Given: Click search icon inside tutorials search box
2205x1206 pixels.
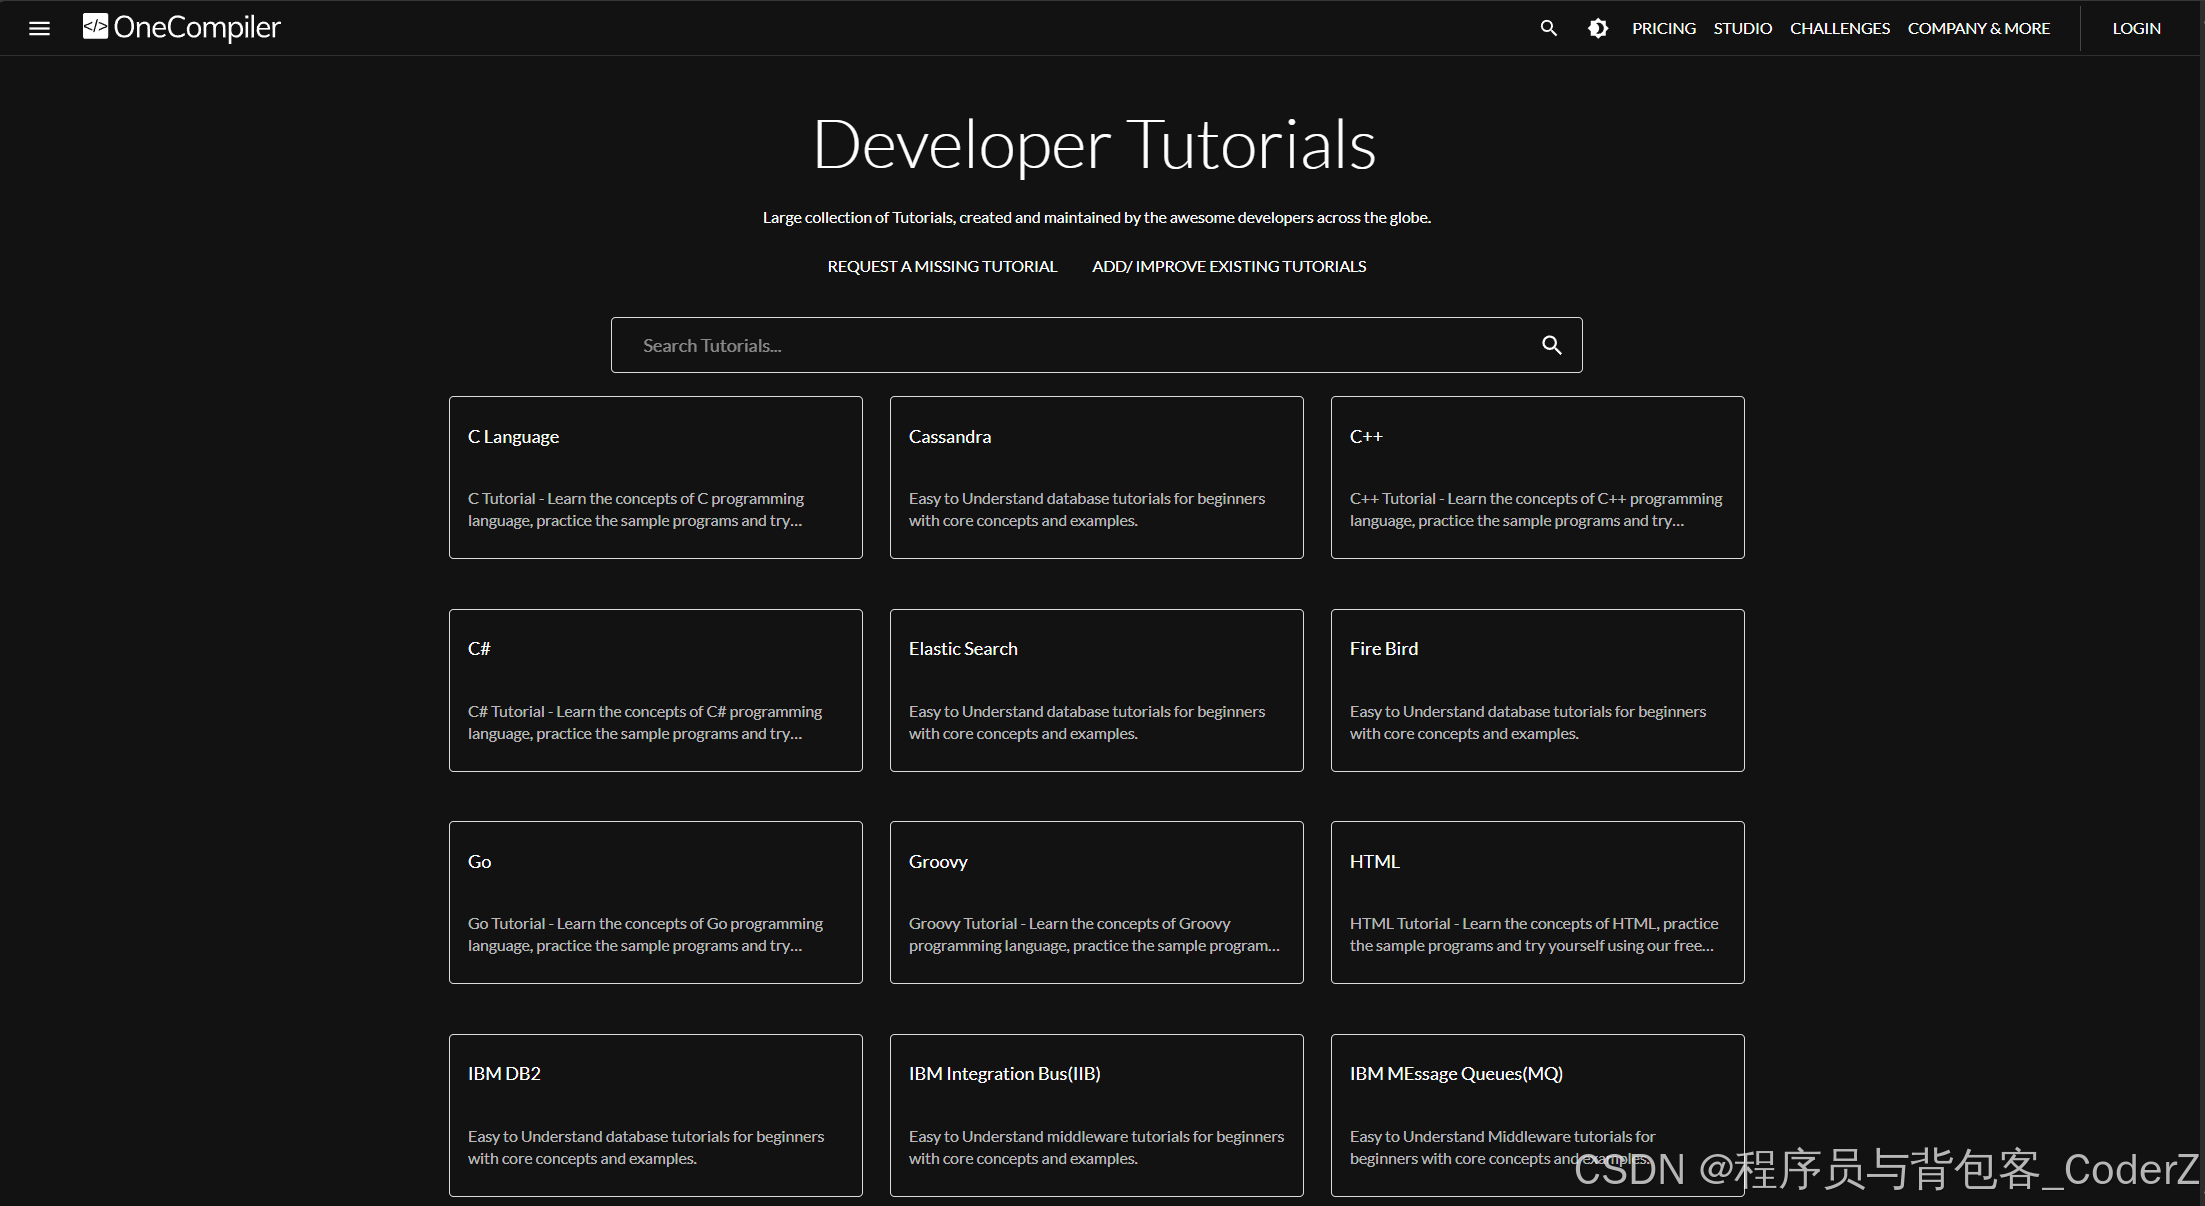Looking at the screenshot, I should [1551, 345].
